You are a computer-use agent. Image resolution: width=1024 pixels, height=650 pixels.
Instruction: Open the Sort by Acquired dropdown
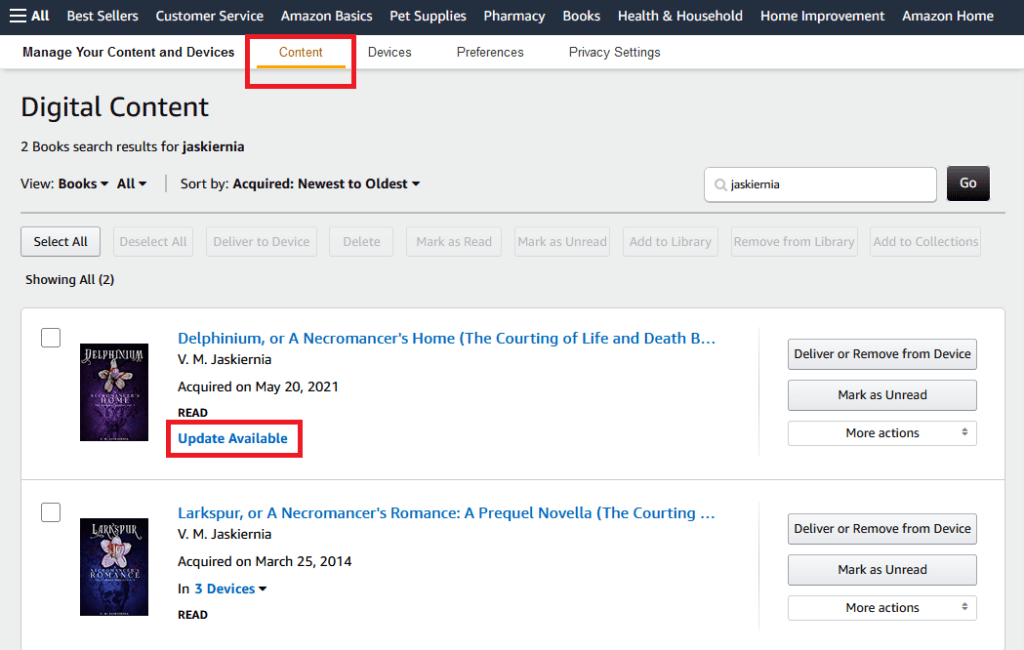[326, 184]
